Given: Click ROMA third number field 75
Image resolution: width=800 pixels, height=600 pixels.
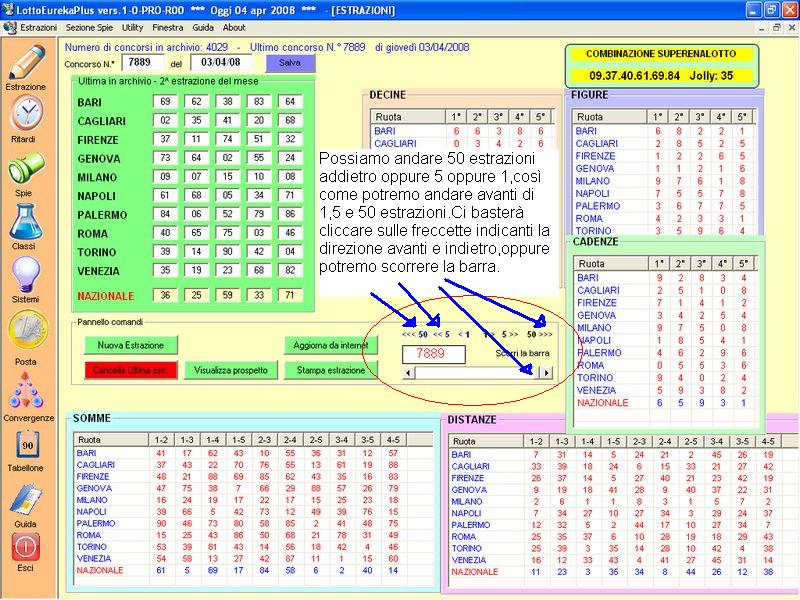Looking at the screenshot, I should click(228, 233).
